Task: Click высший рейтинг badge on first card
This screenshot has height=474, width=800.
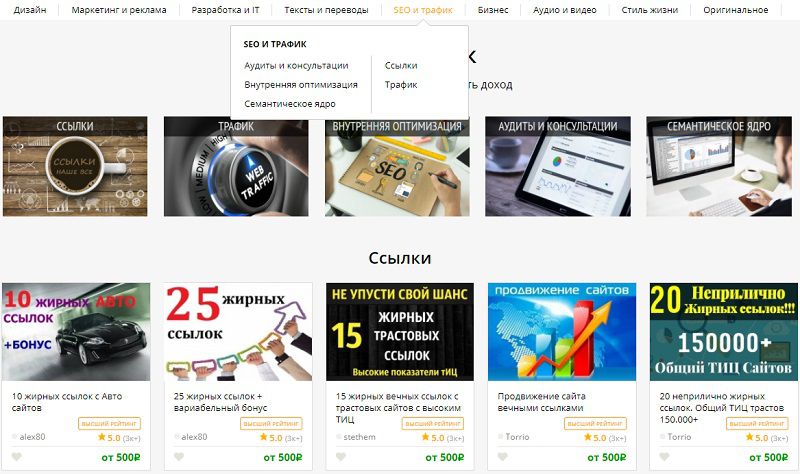Action: pos(109,423)
